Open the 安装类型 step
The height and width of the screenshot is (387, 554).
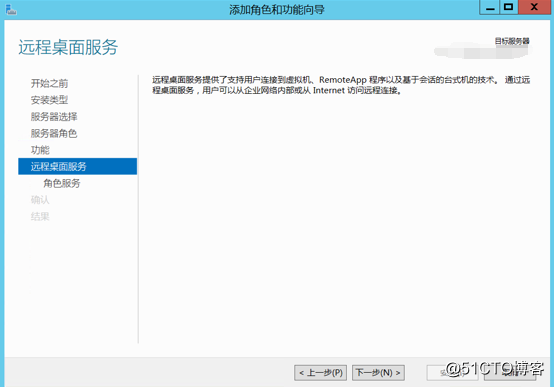49,100
